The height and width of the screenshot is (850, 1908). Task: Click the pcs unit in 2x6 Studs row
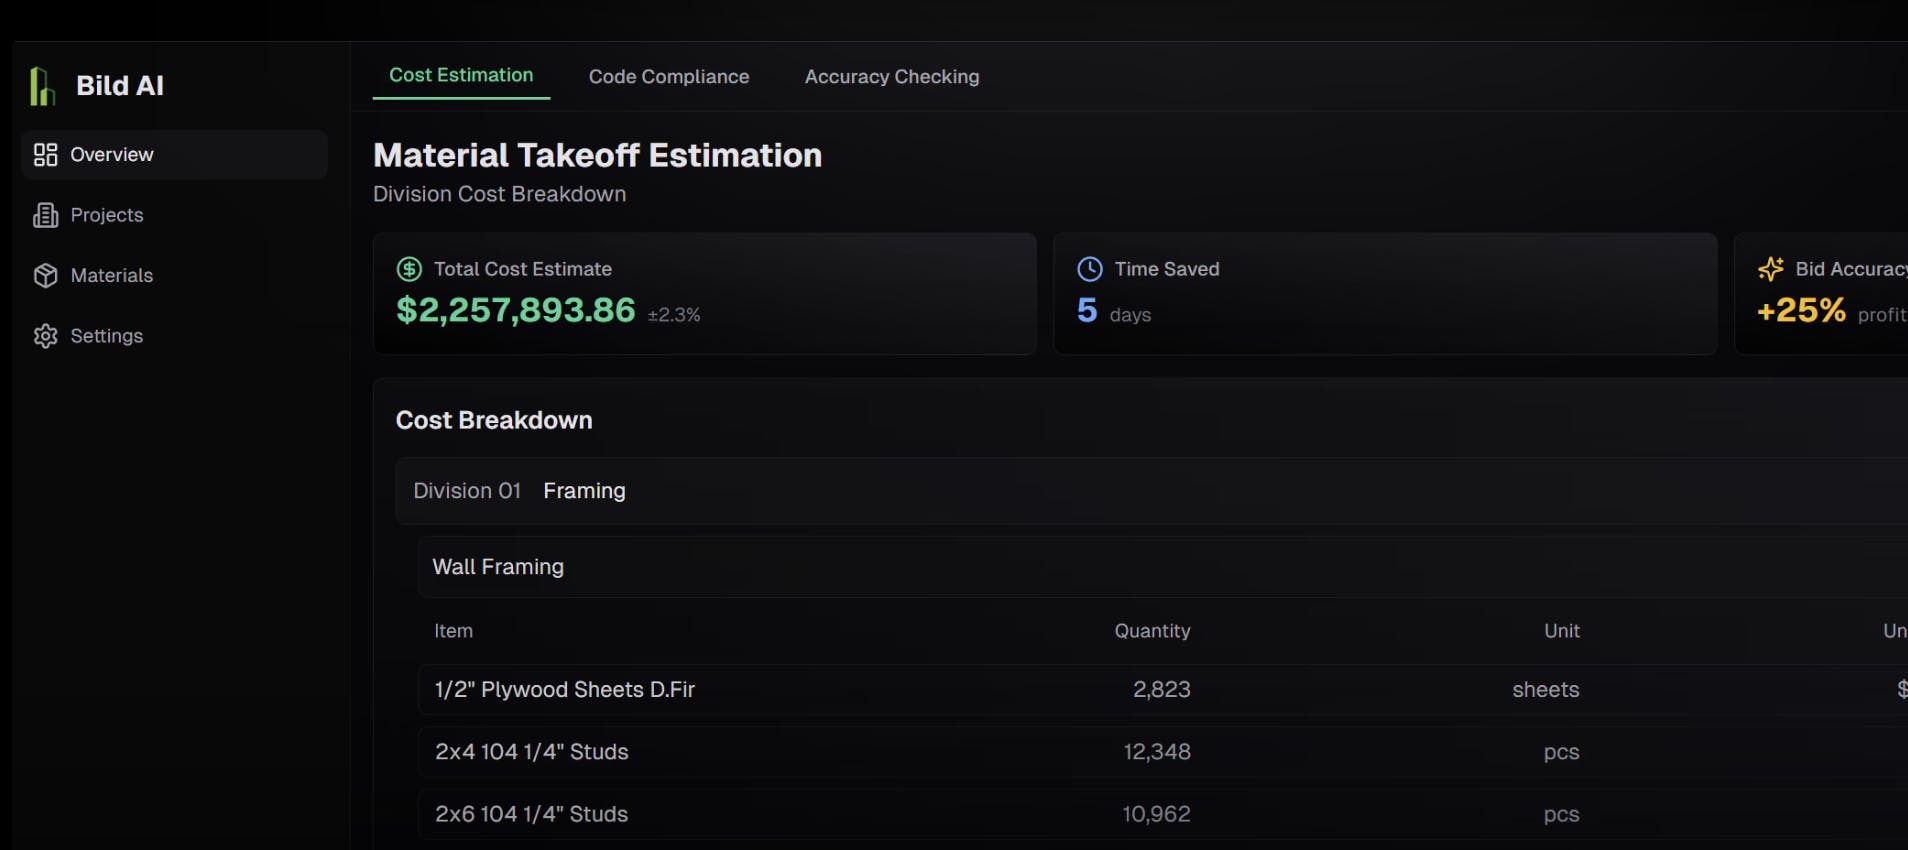(x=1561, y=815)
